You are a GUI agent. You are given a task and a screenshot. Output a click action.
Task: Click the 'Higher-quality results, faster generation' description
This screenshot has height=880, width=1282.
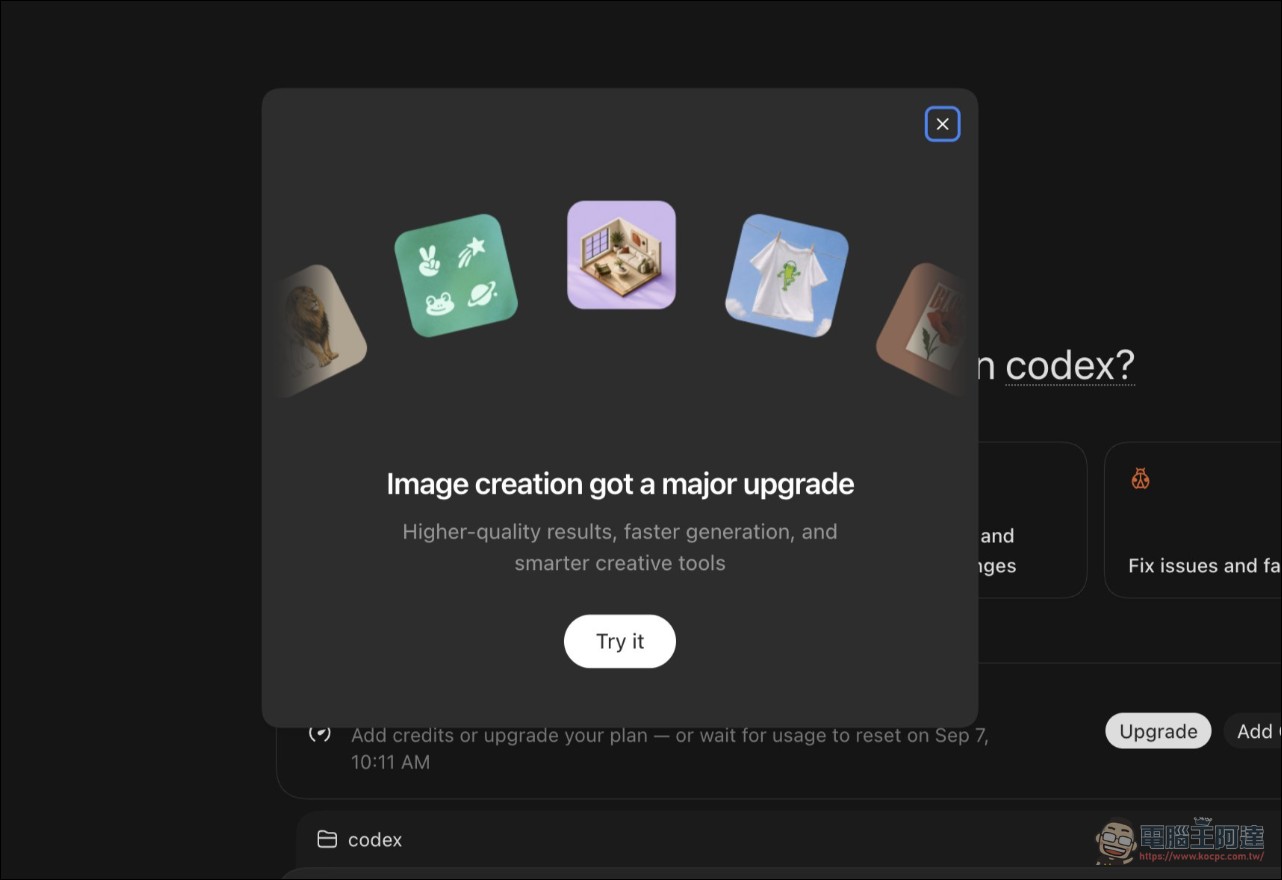coord(620,547)
